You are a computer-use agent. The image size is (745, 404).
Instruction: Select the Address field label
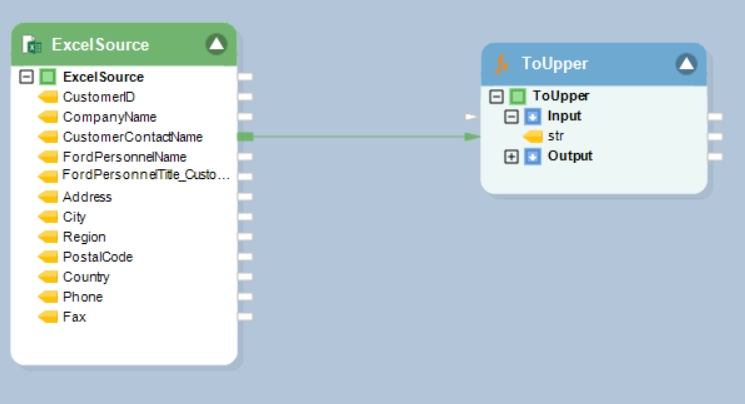tap(87, 197)
